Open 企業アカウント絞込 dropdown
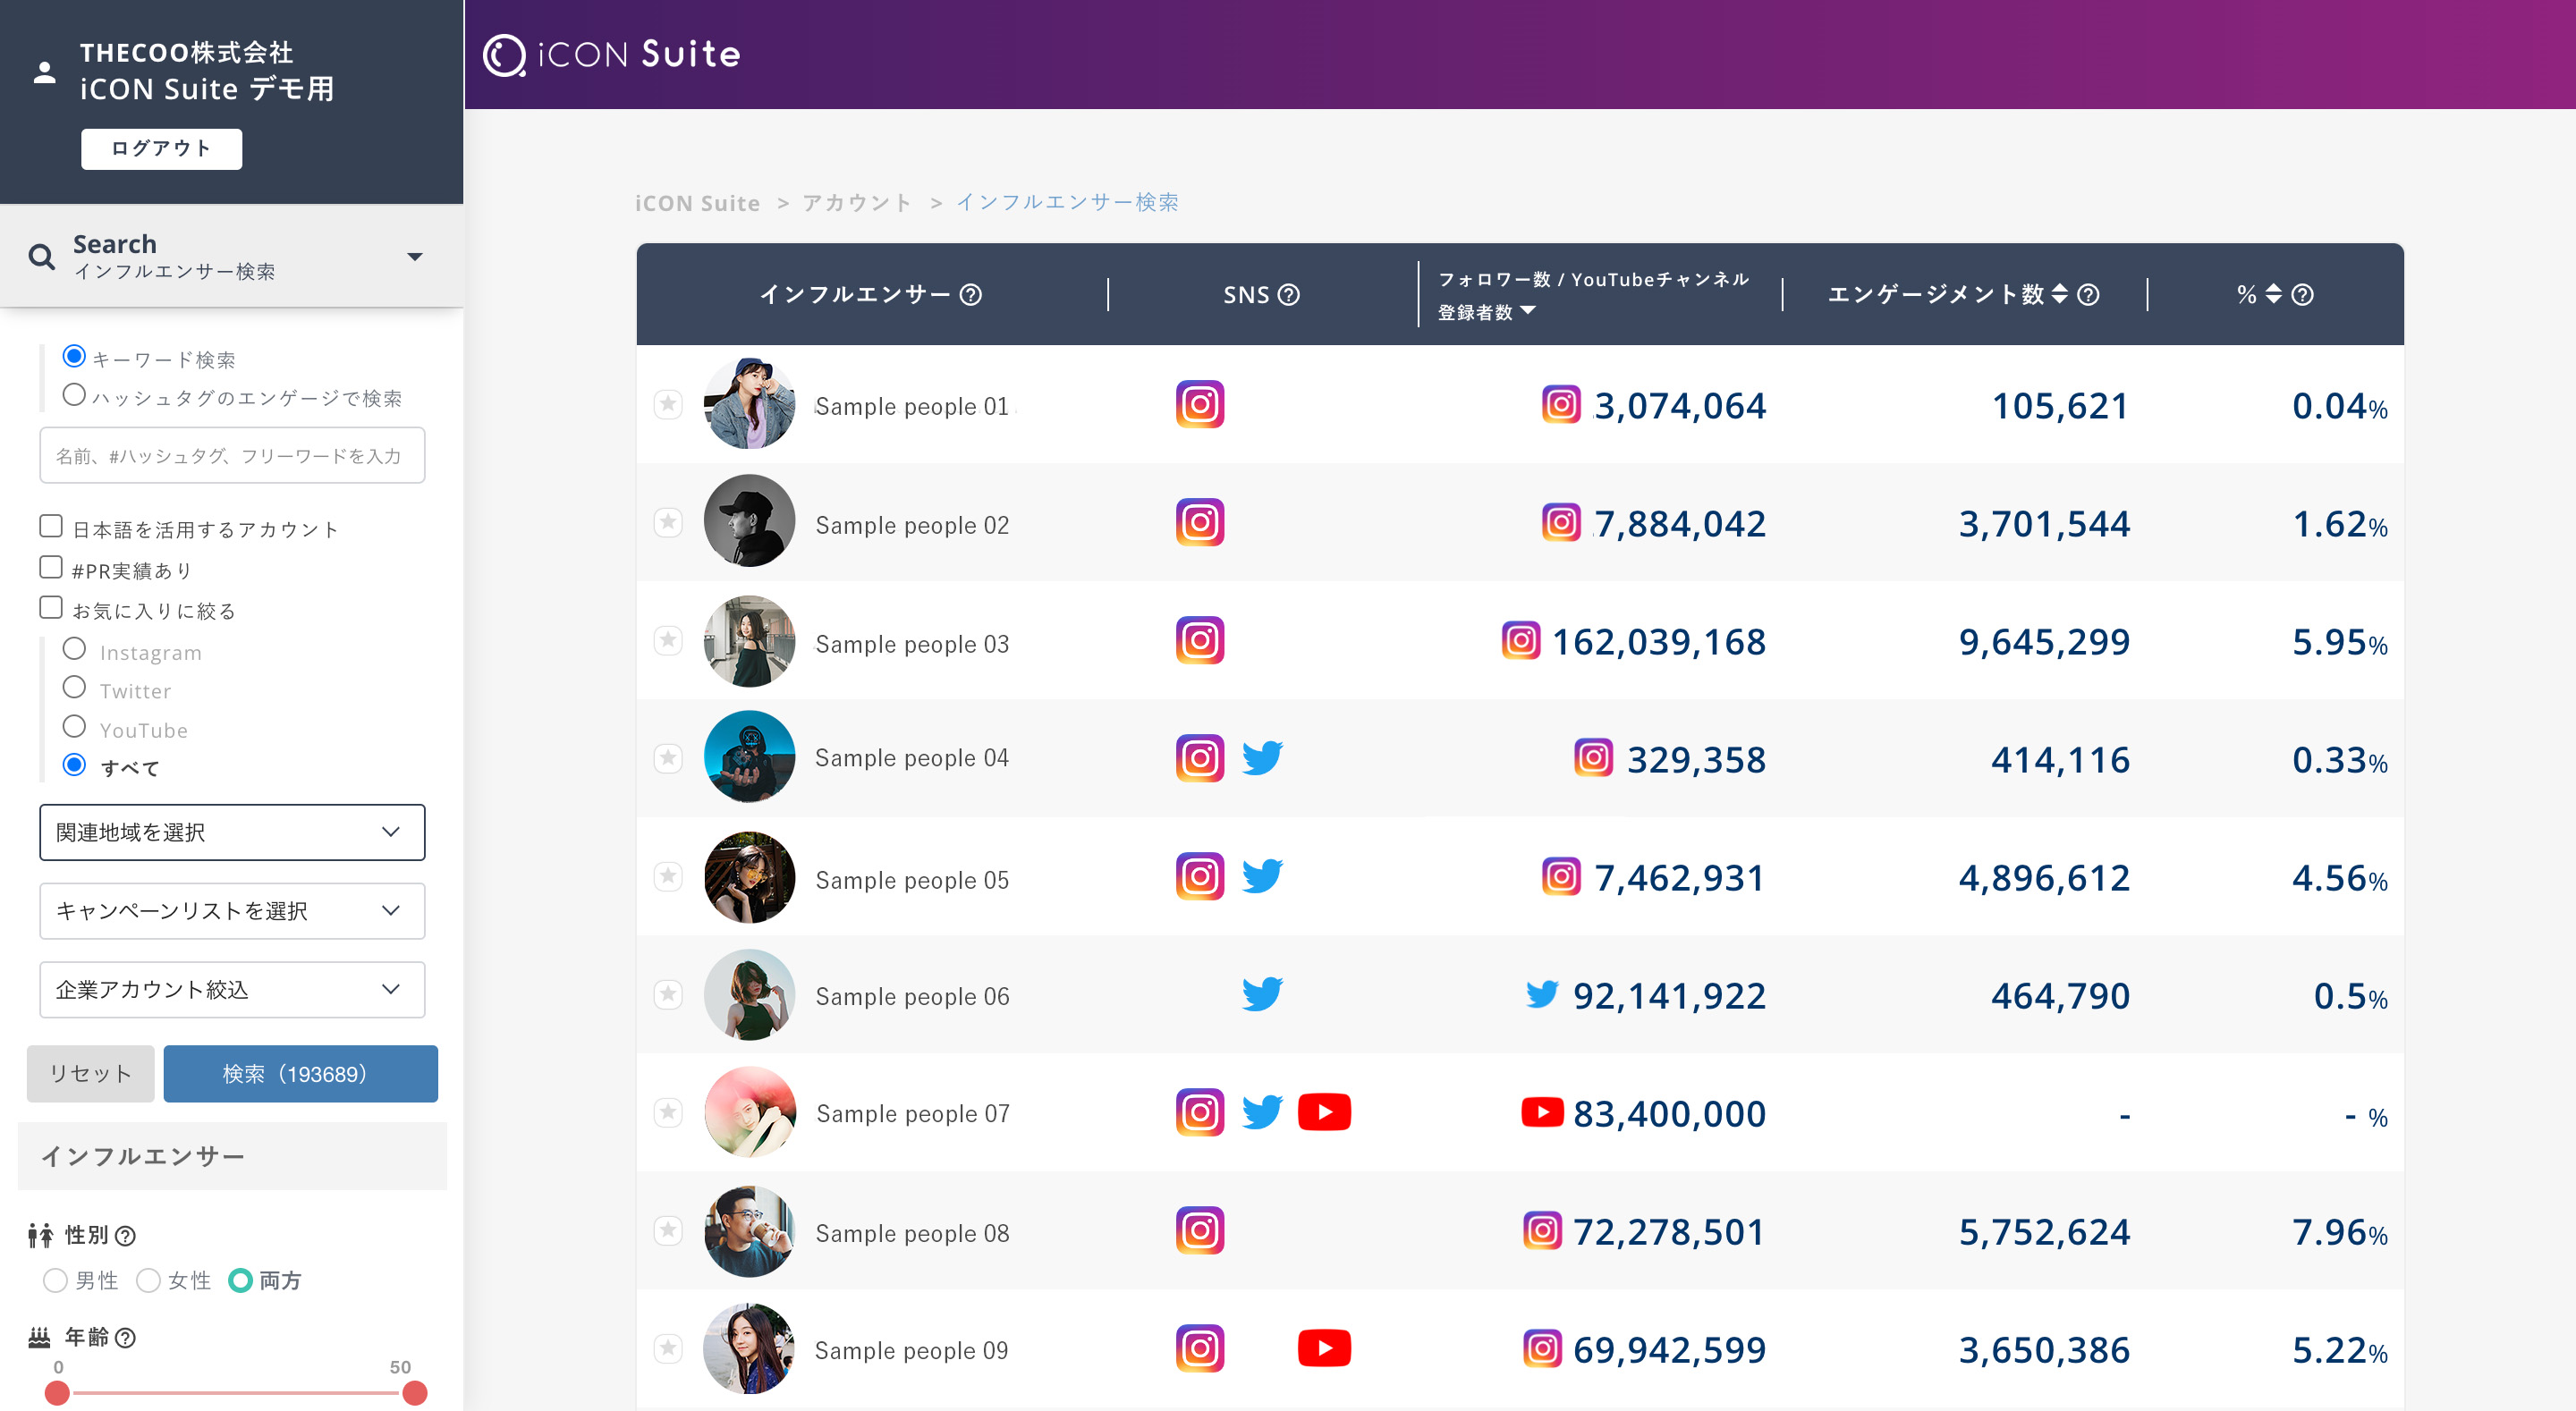The height and width of the screenshot is (1411, 2576). coord(232,989)
